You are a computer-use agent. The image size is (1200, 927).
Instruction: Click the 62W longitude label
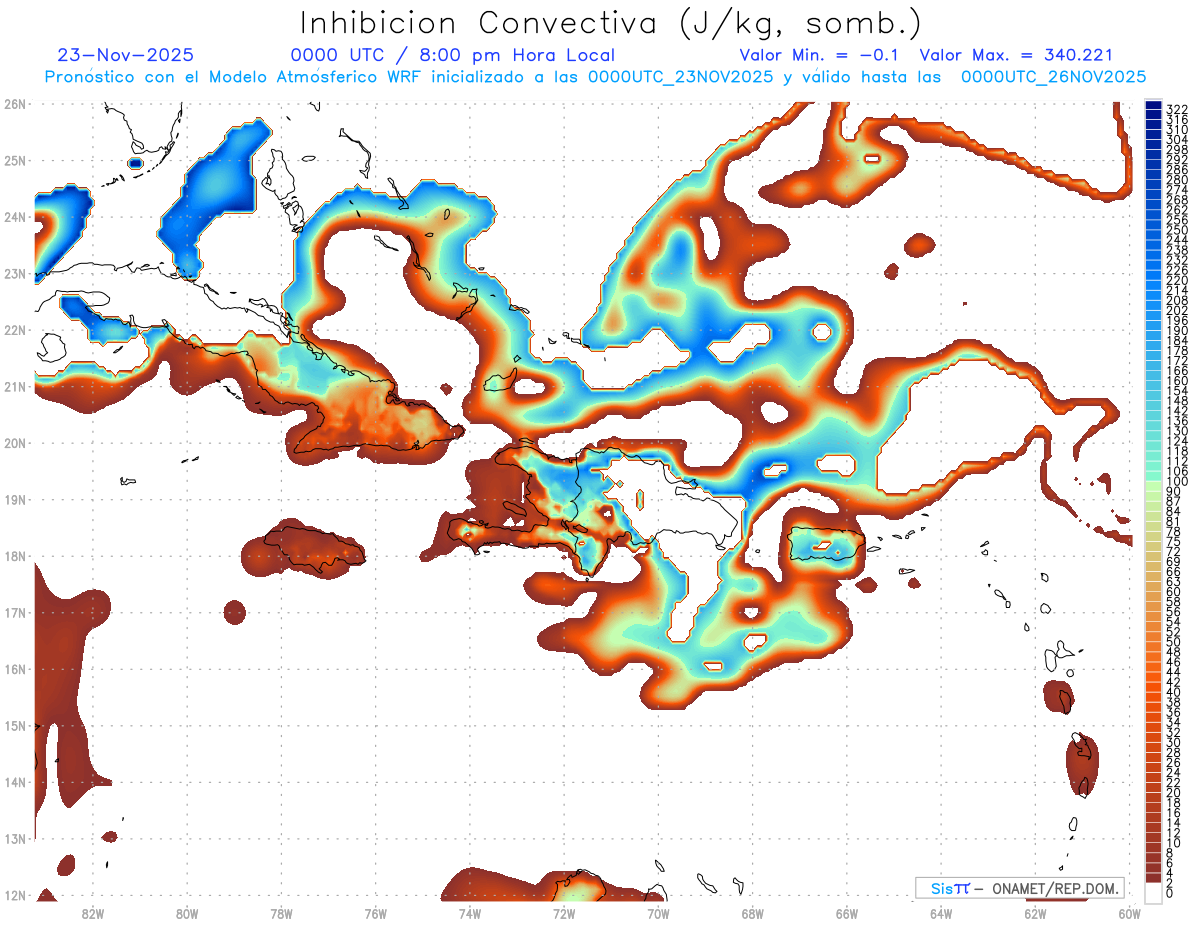tap(1035, 913)
